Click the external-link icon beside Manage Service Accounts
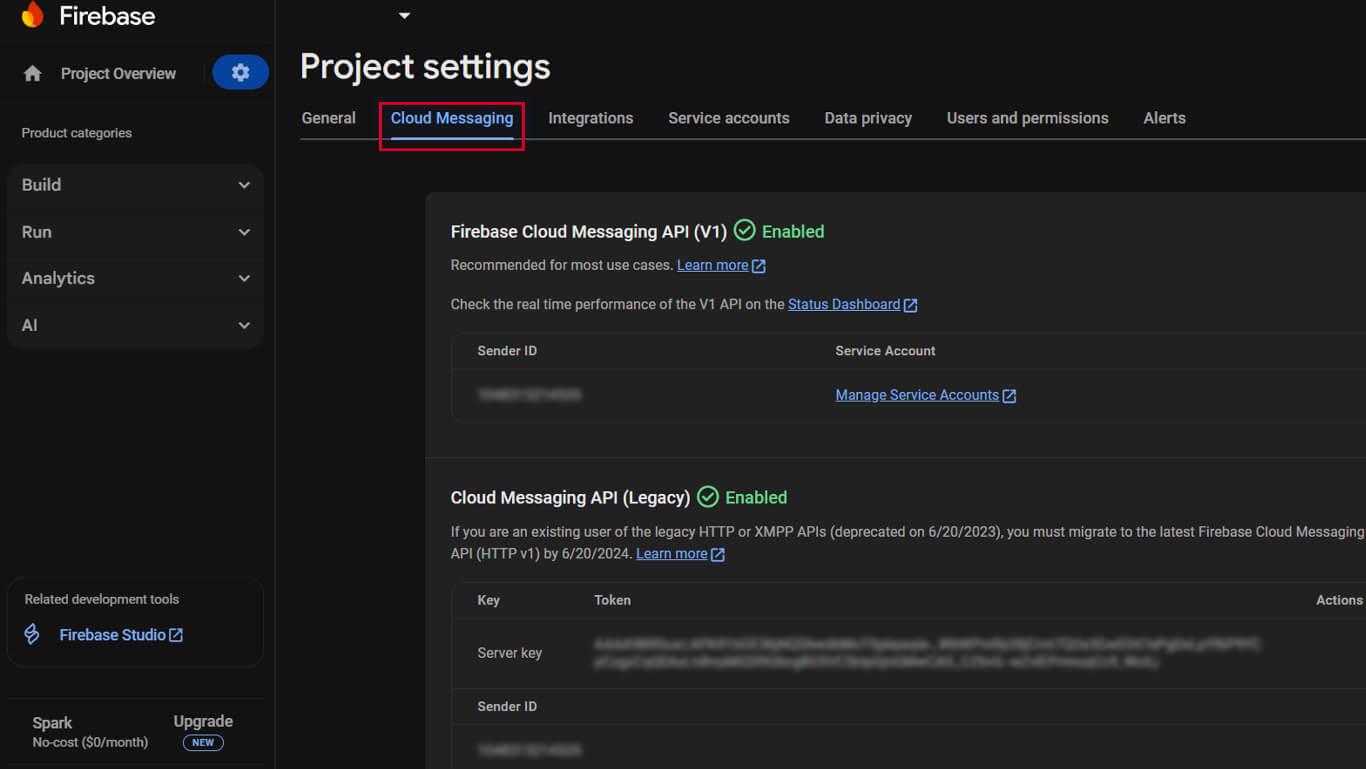1366x769 pixels. 1011,395
